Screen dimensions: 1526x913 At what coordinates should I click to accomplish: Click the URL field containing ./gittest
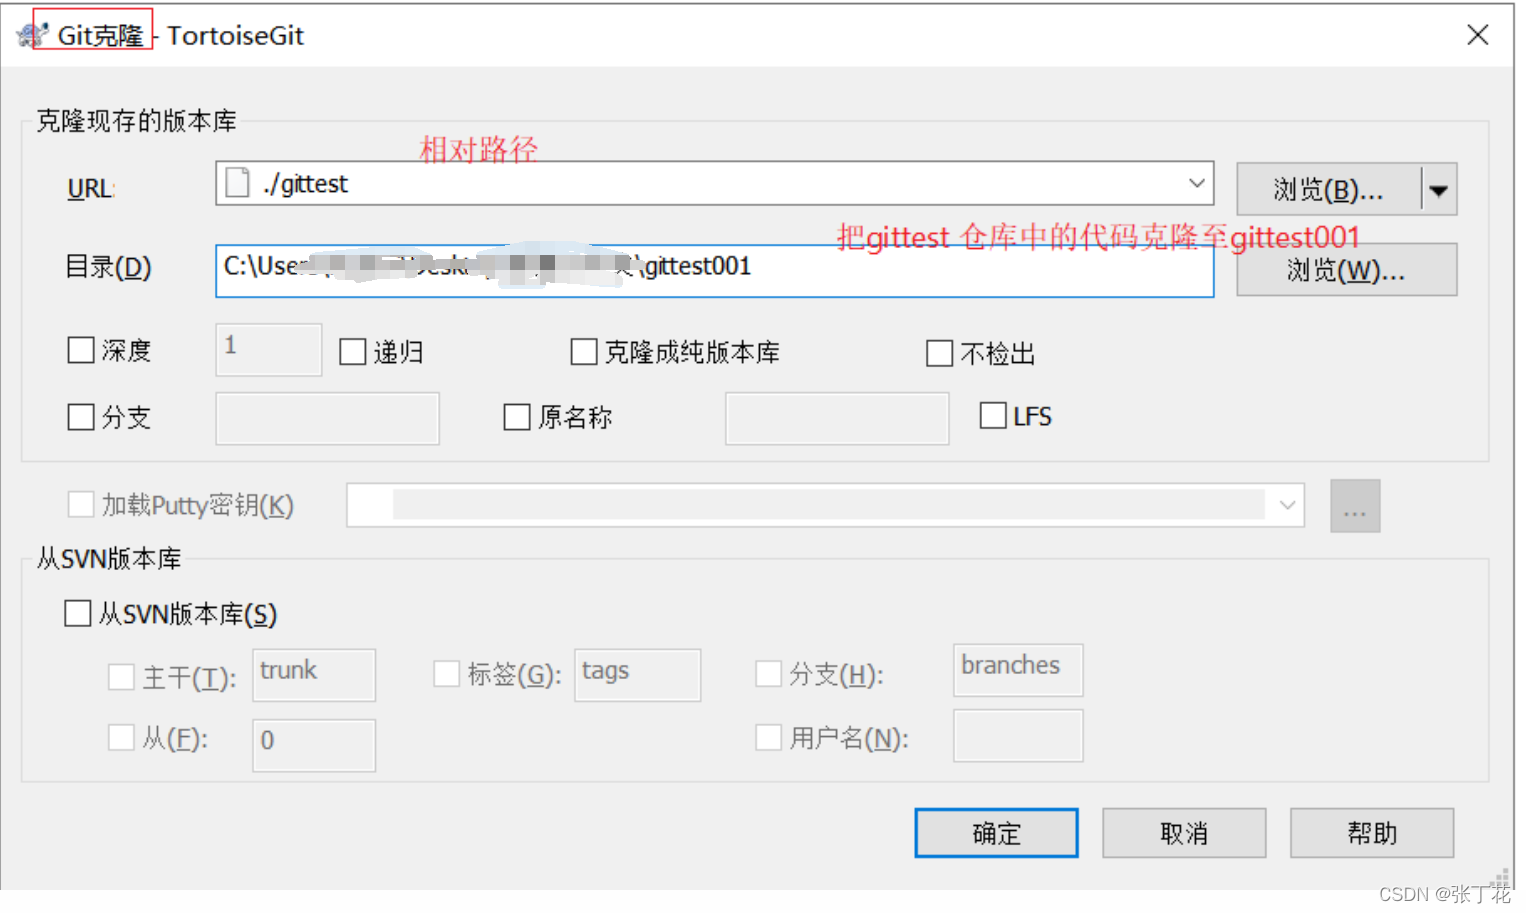pos(714,183)
